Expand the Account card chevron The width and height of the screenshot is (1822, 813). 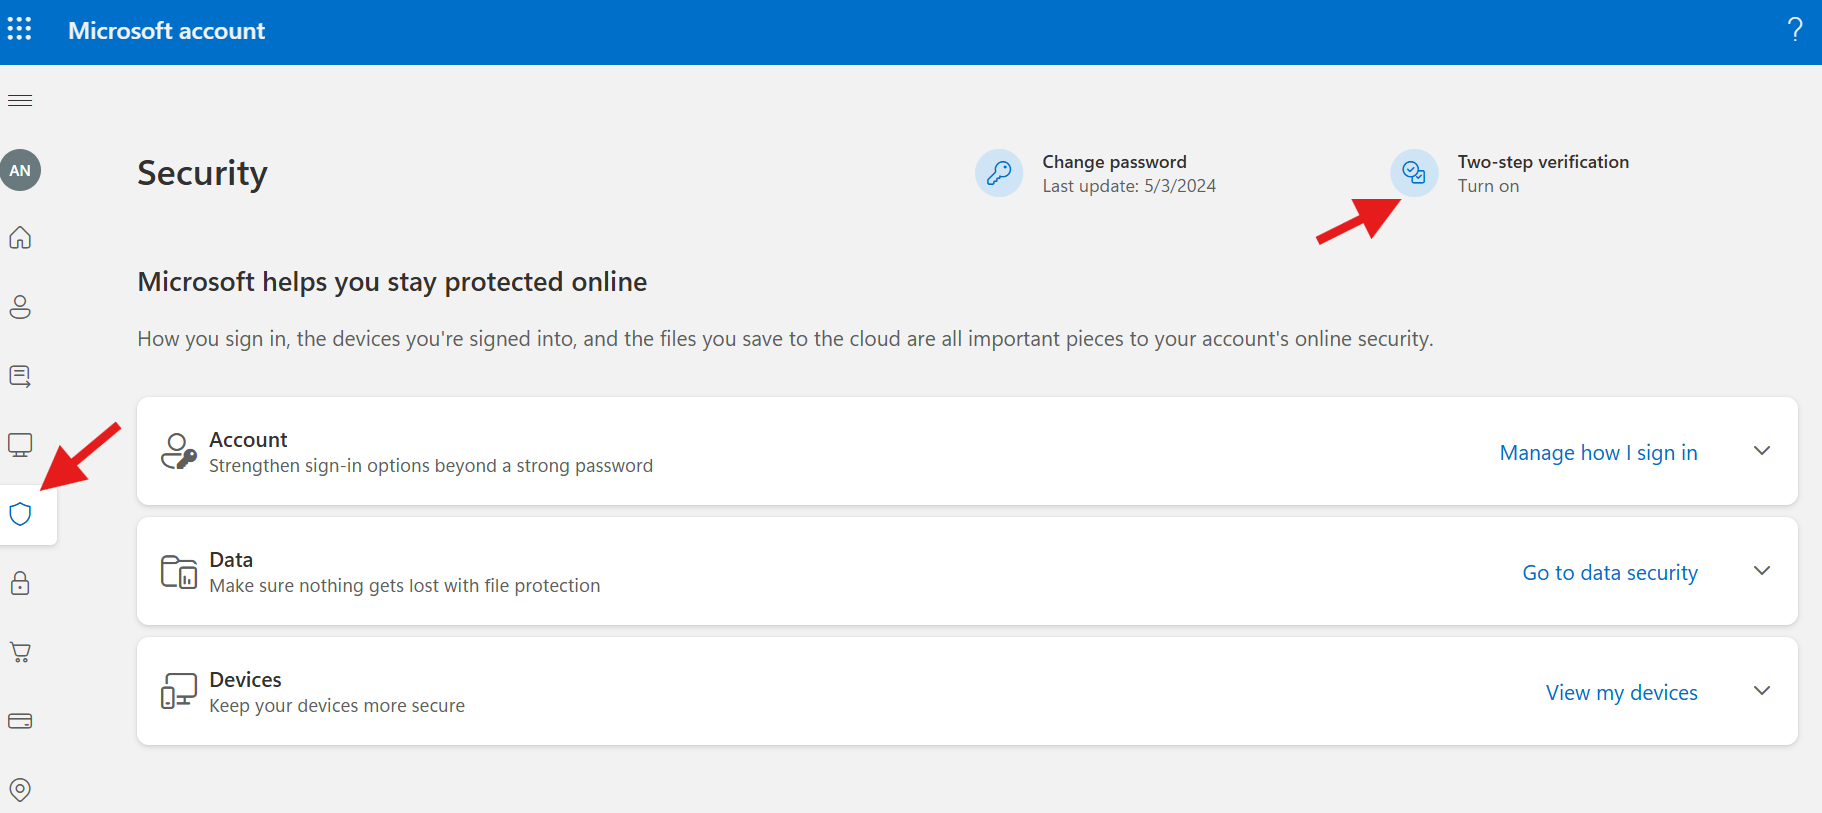pos(1762,451)
